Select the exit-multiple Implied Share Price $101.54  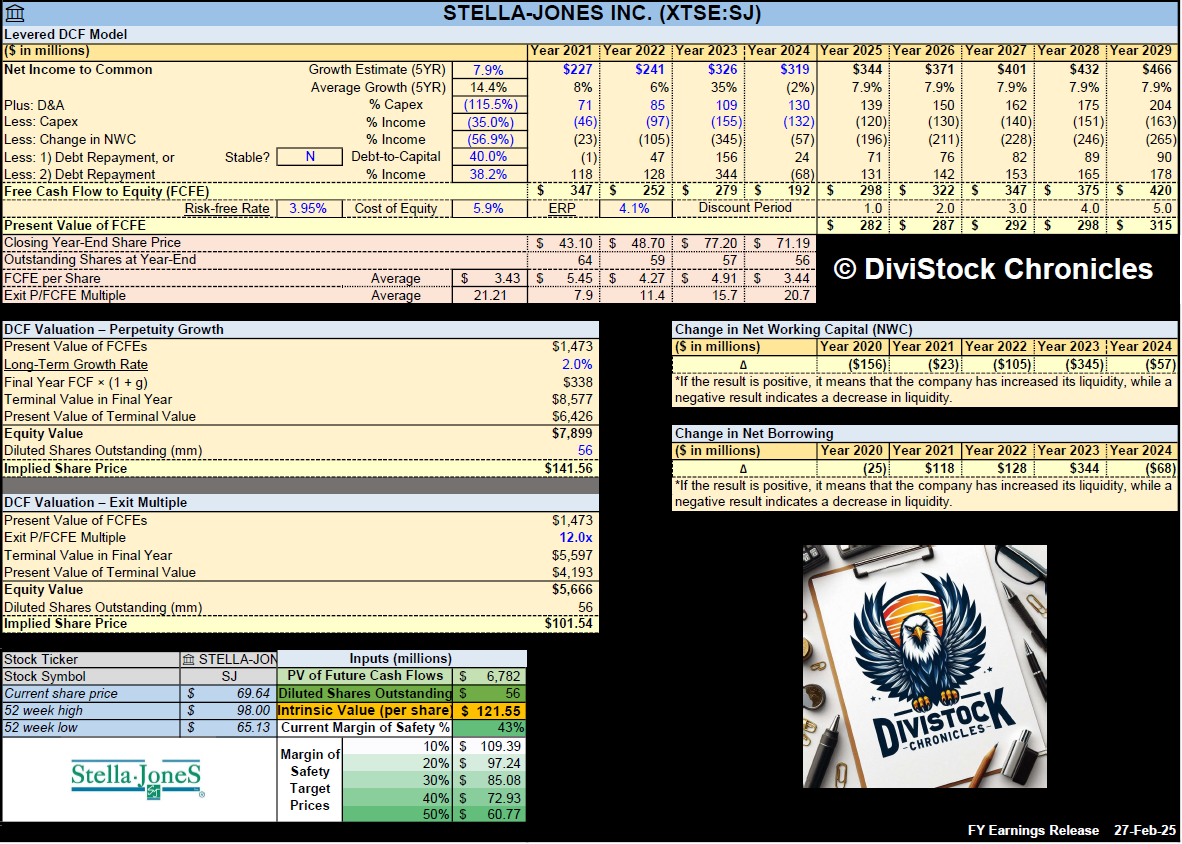click(x=568, y=623)
